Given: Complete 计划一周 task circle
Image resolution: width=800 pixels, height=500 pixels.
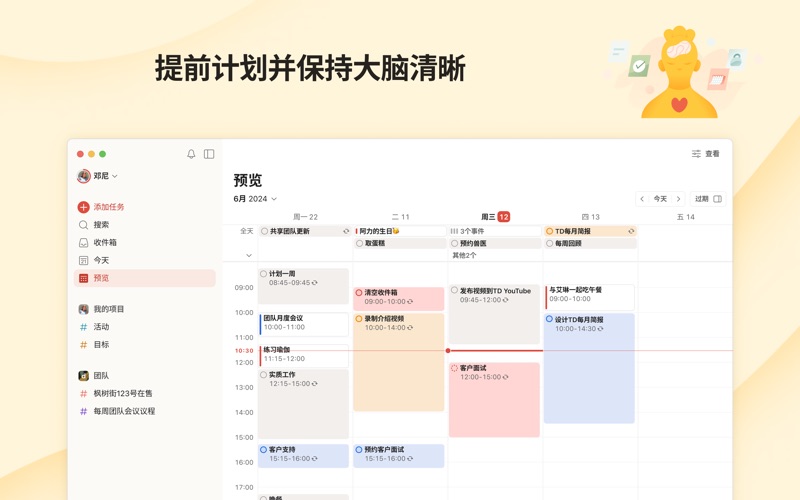Looking at the screenshot, I should (264, 274).
